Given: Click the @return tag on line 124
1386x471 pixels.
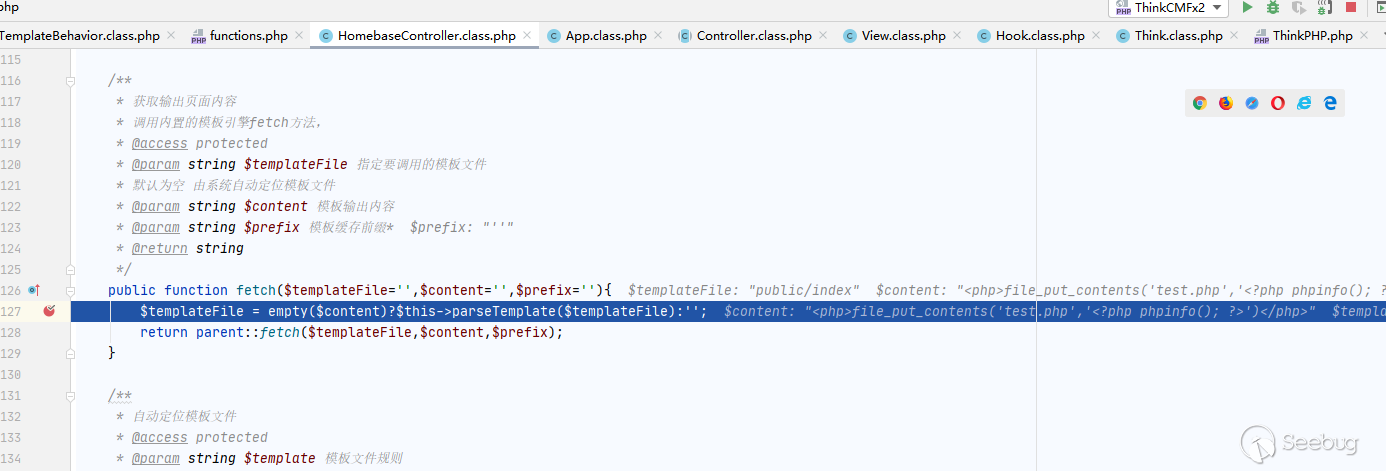Looking at the screenshot, I should click(159, 248).
